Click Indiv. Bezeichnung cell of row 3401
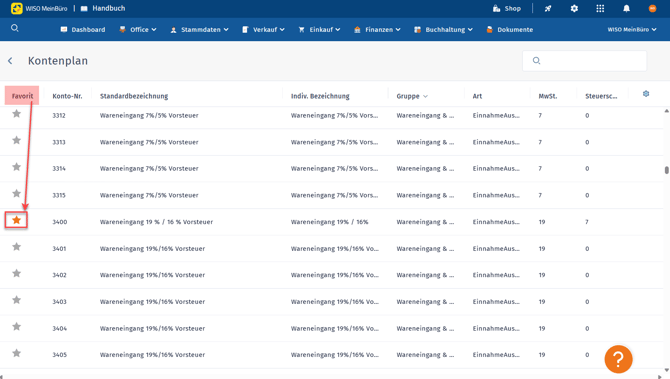The height and width of the screenshot is (379, 670). point(335,248)
